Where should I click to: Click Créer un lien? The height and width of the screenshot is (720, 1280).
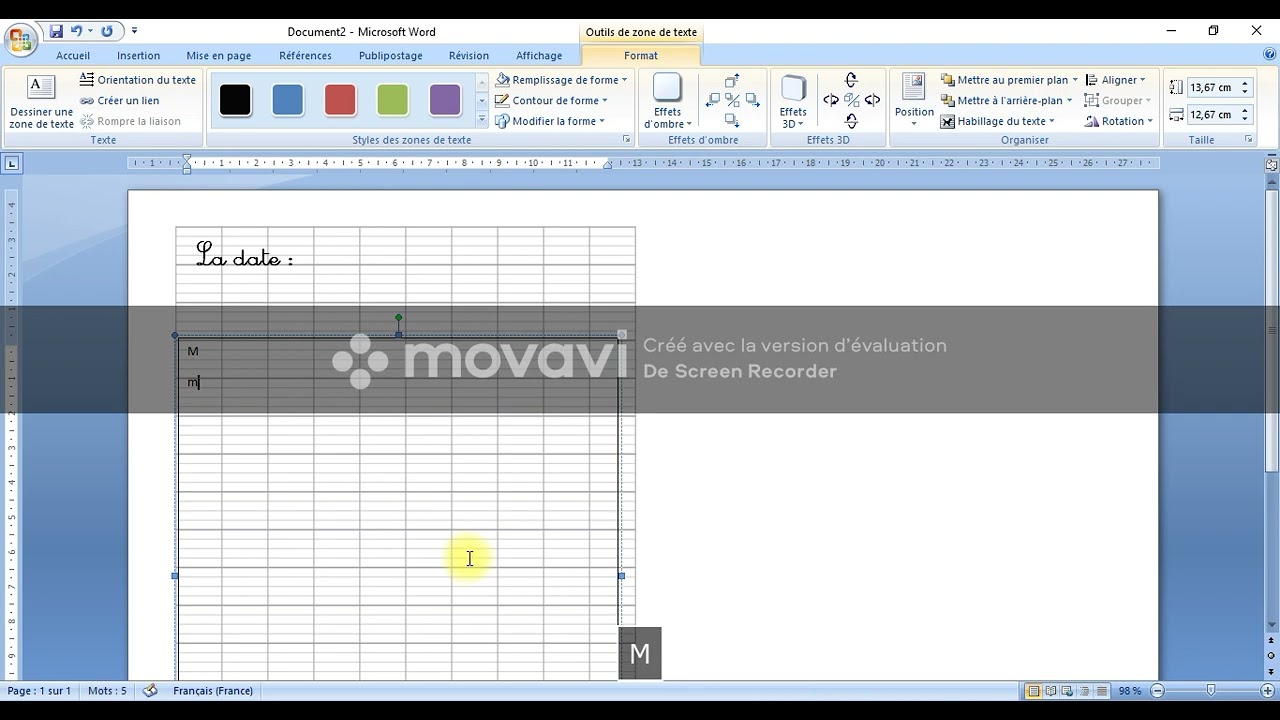pos(120,101)
